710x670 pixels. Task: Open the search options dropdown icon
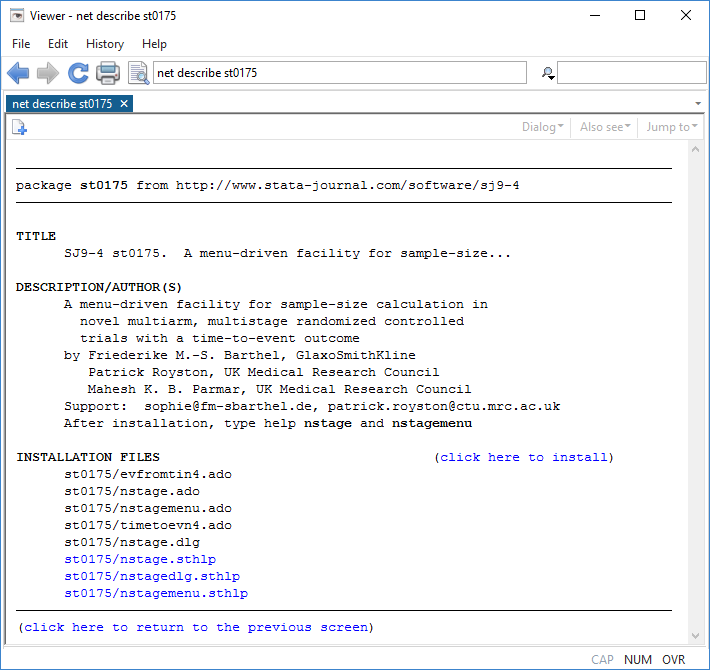click(x=548, y=73)
